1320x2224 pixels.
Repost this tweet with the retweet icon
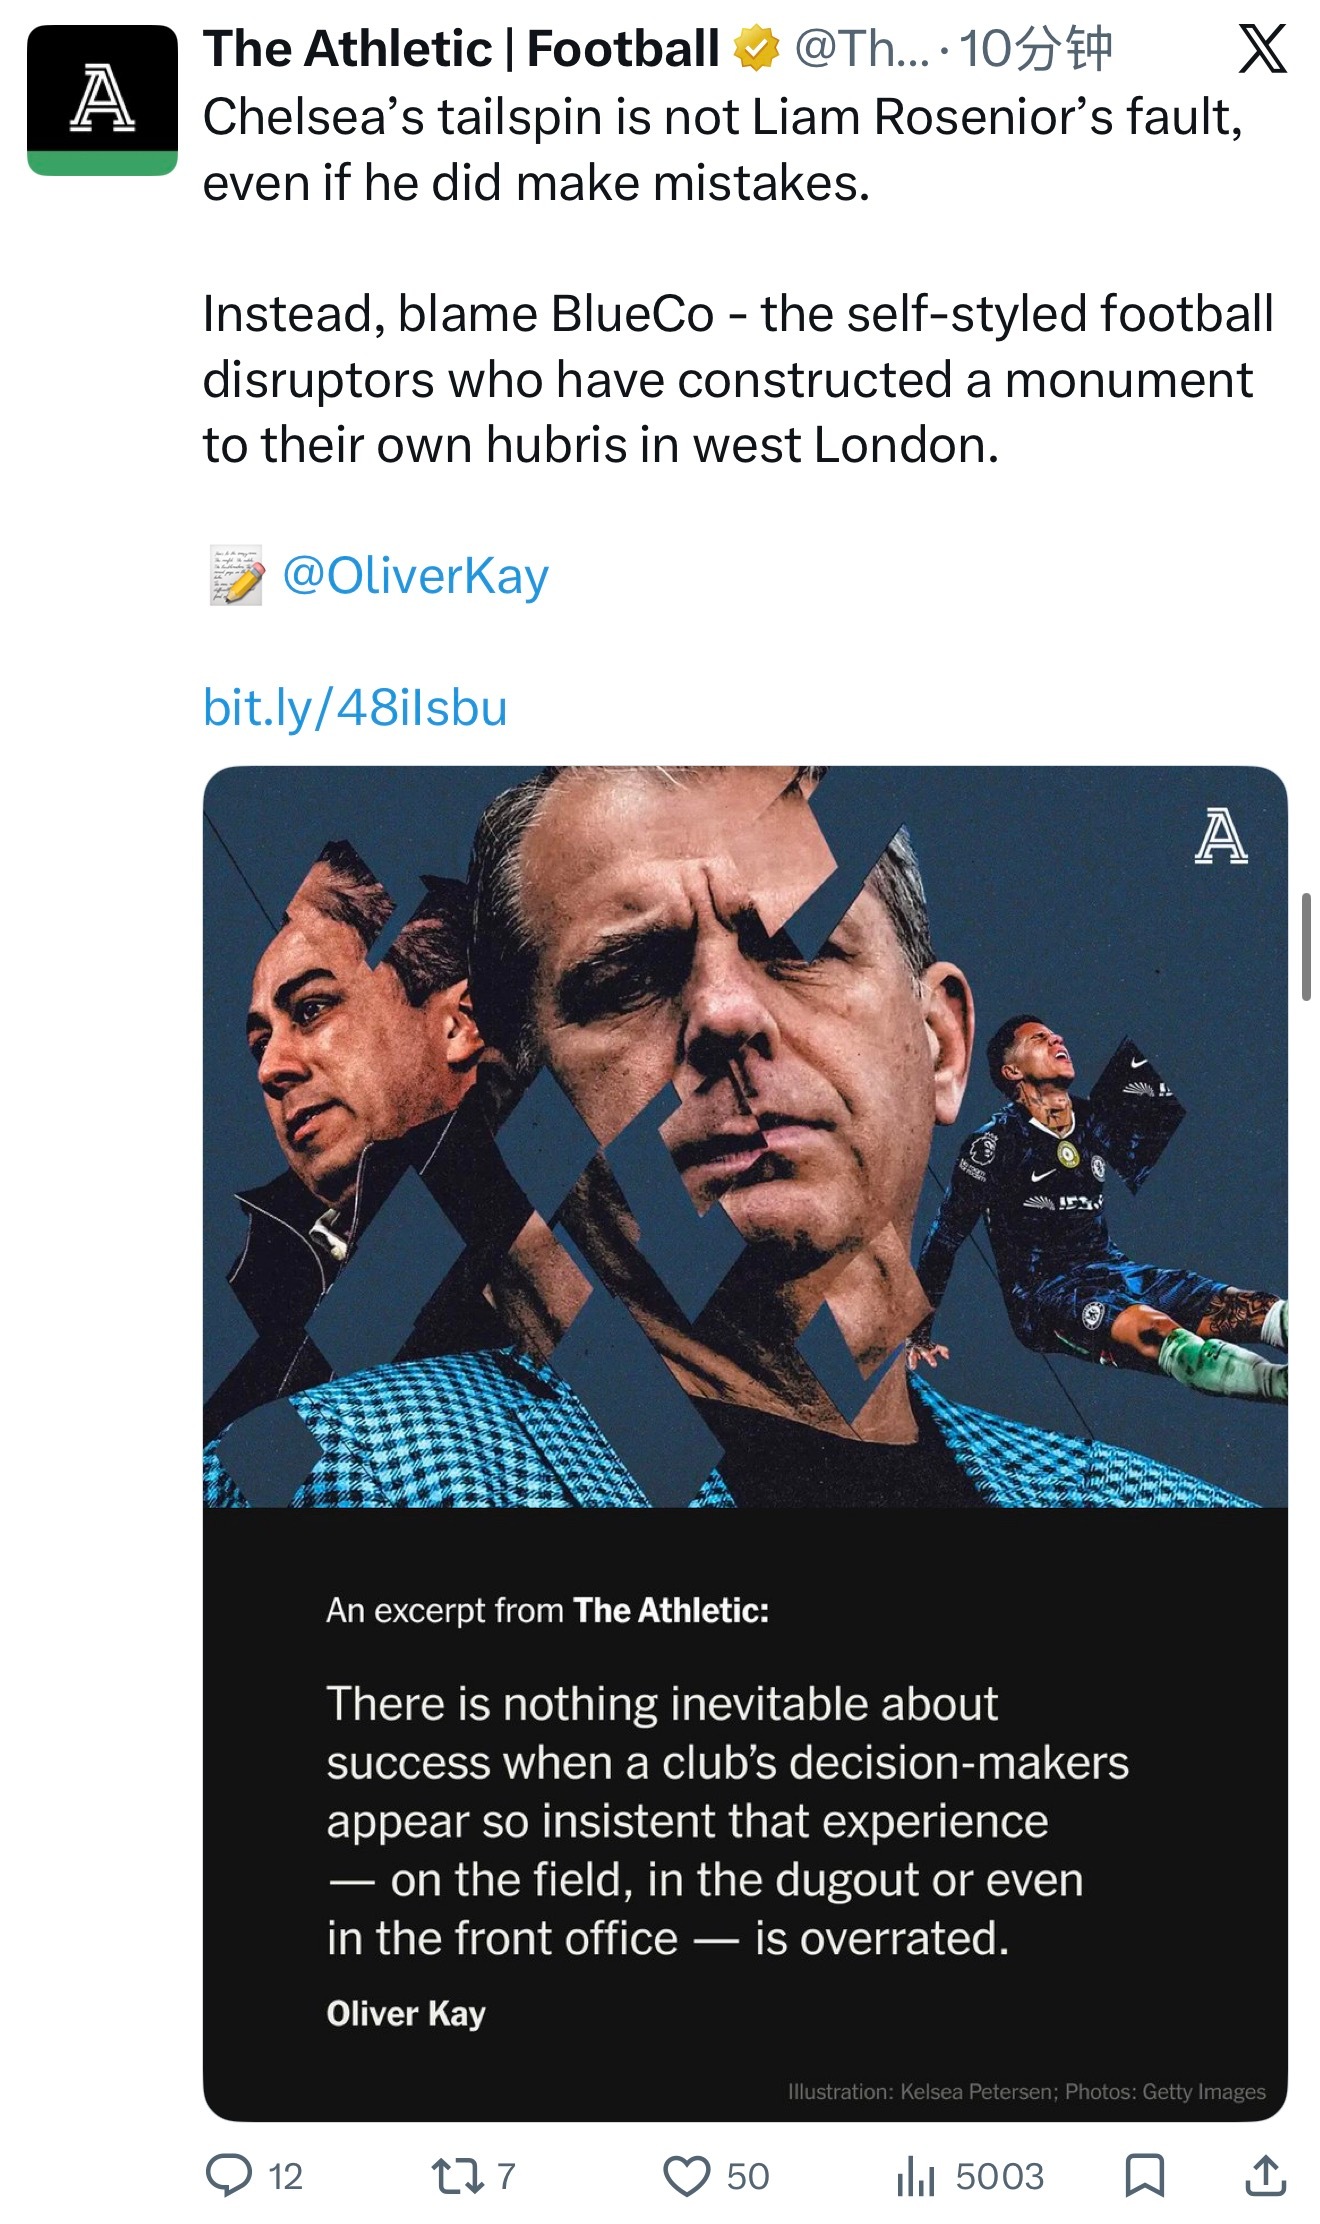[456, 2175]
